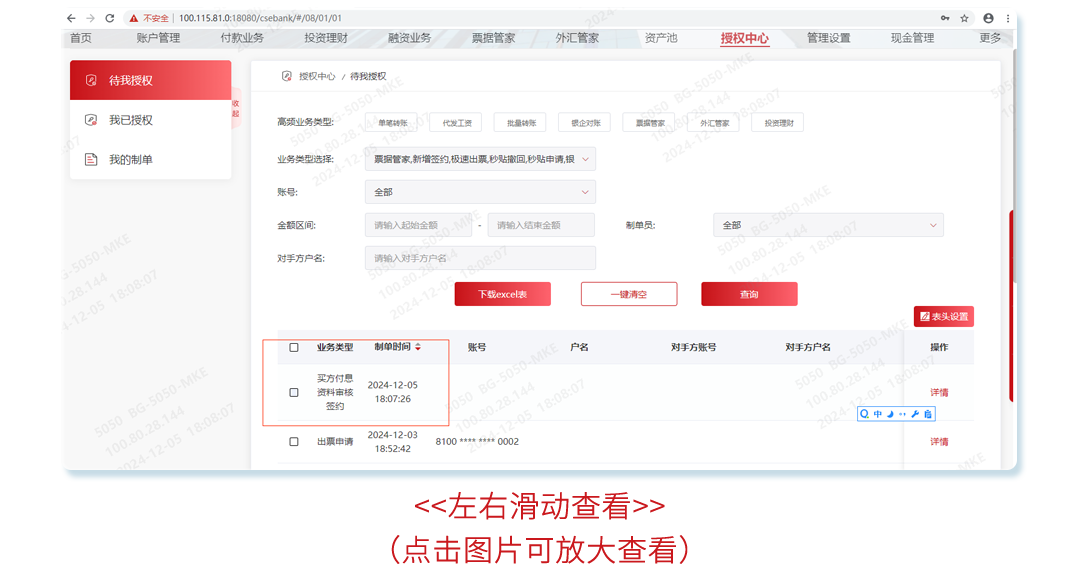Open 详情 link for 出票申请 row
1080x586 pixels.
(940, 441)
